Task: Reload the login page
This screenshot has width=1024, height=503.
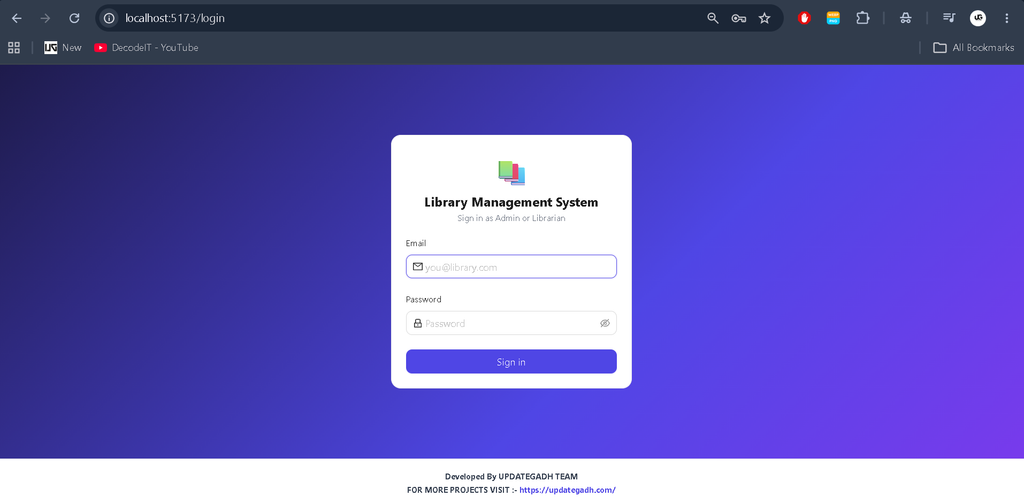Action: coord(74,18)
